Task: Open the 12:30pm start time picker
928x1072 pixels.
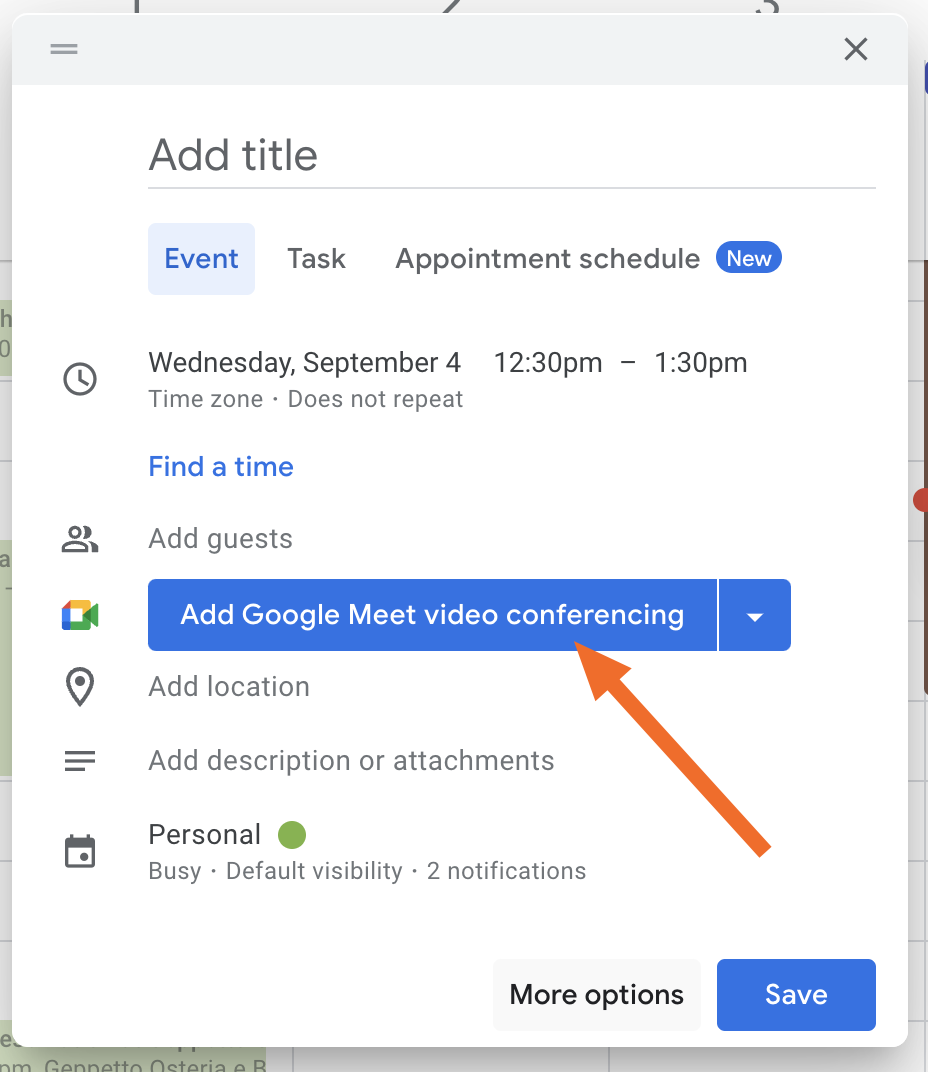Action: point(548,362)
